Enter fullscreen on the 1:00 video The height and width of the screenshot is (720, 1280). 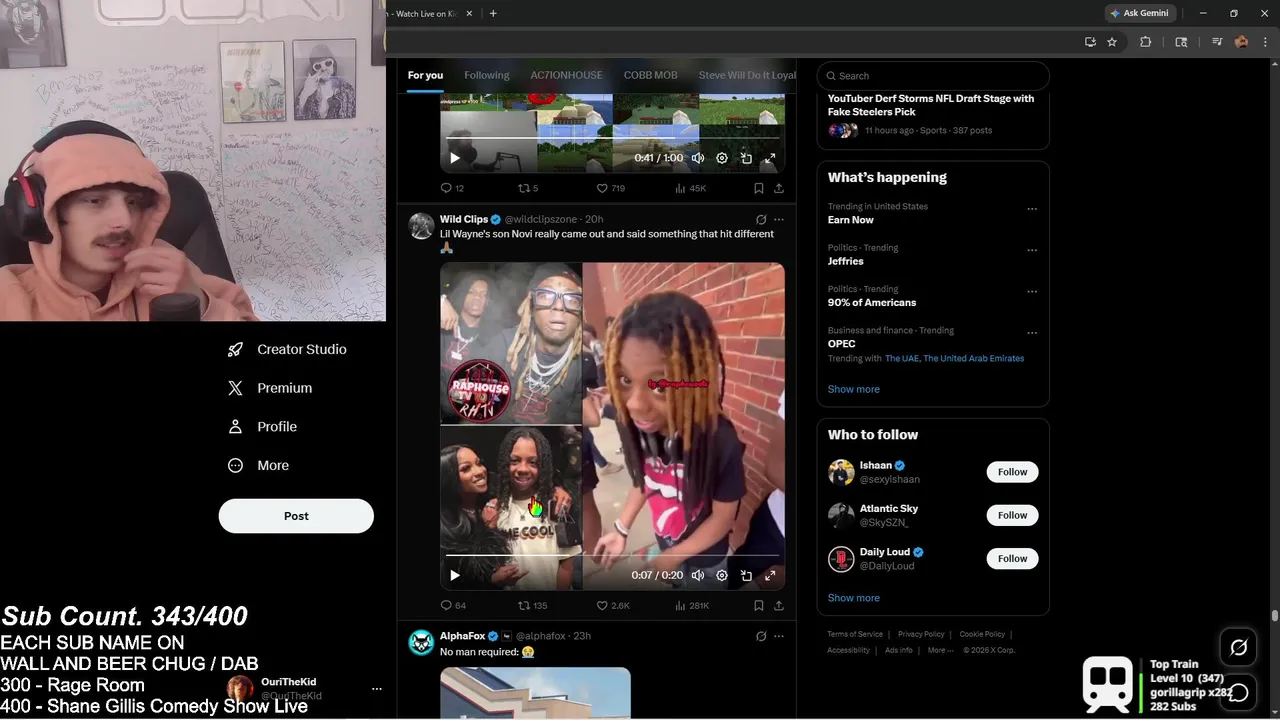770,158
